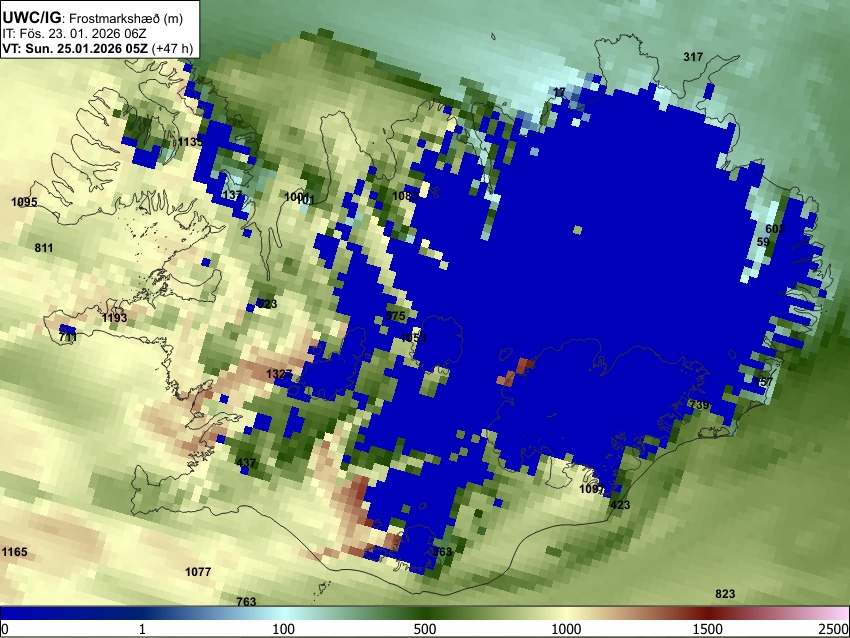Viewport: 850px width, 638px height.
Task: Select the 1083 map label
Action: 405,196
